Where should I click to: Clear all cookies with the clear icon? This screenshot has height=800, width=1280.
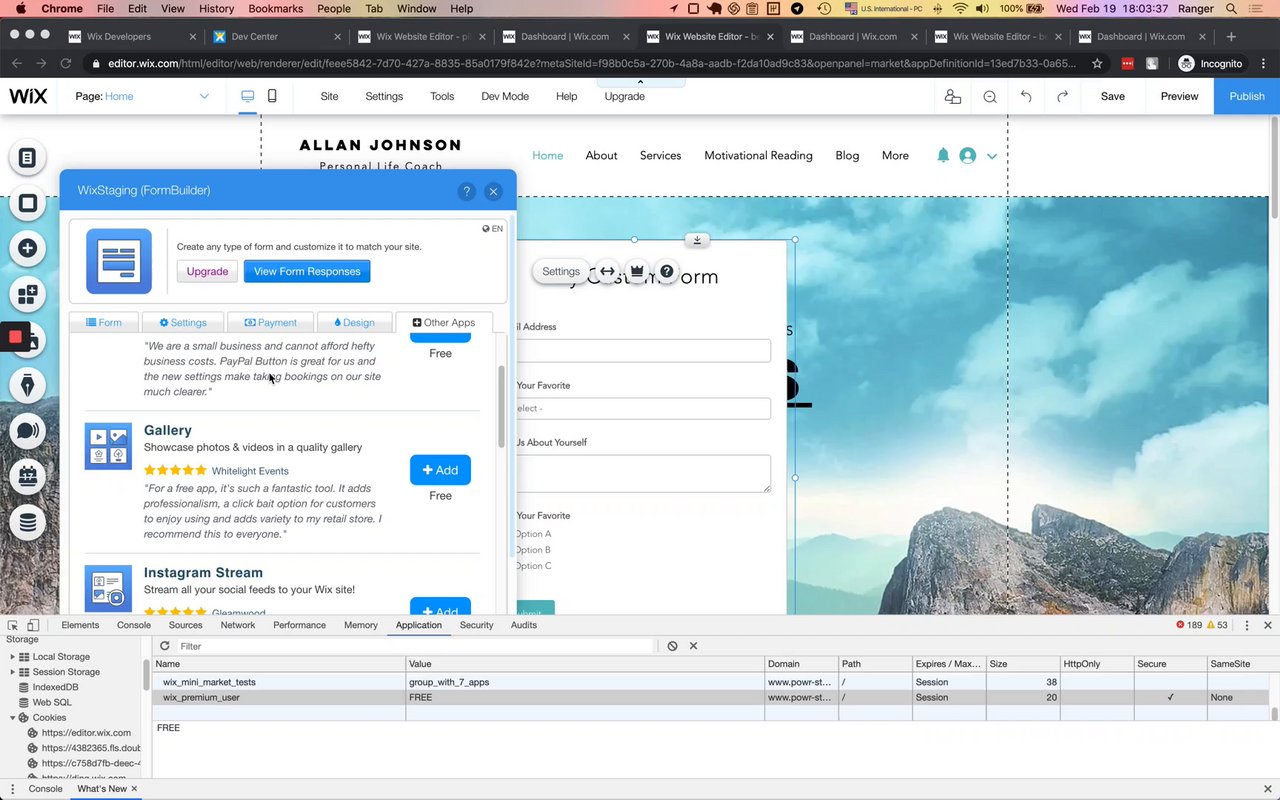coord(673,646)
